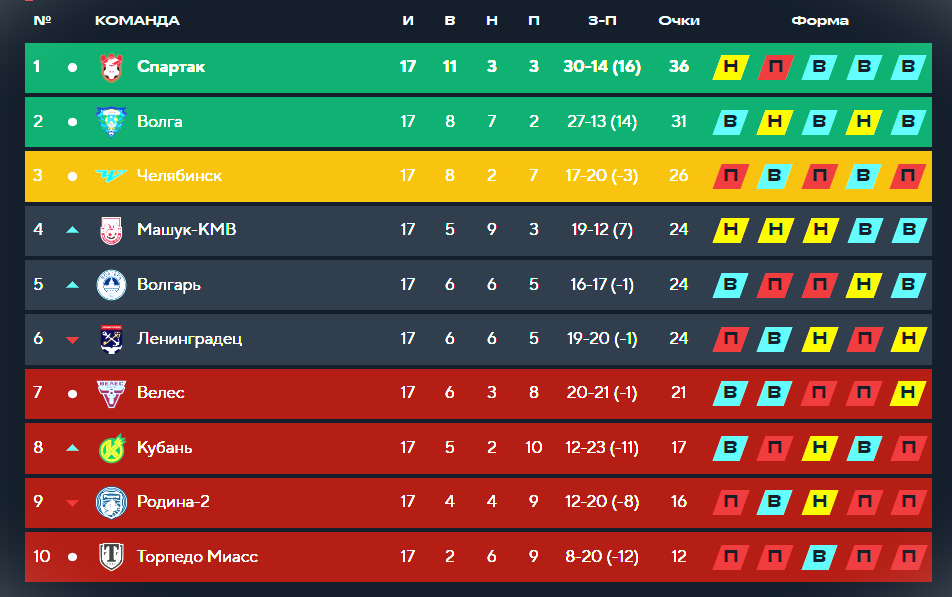Click the Торпедо Миасс shield icon
Screen dimensions: 952x597
[x=110, y=556]
